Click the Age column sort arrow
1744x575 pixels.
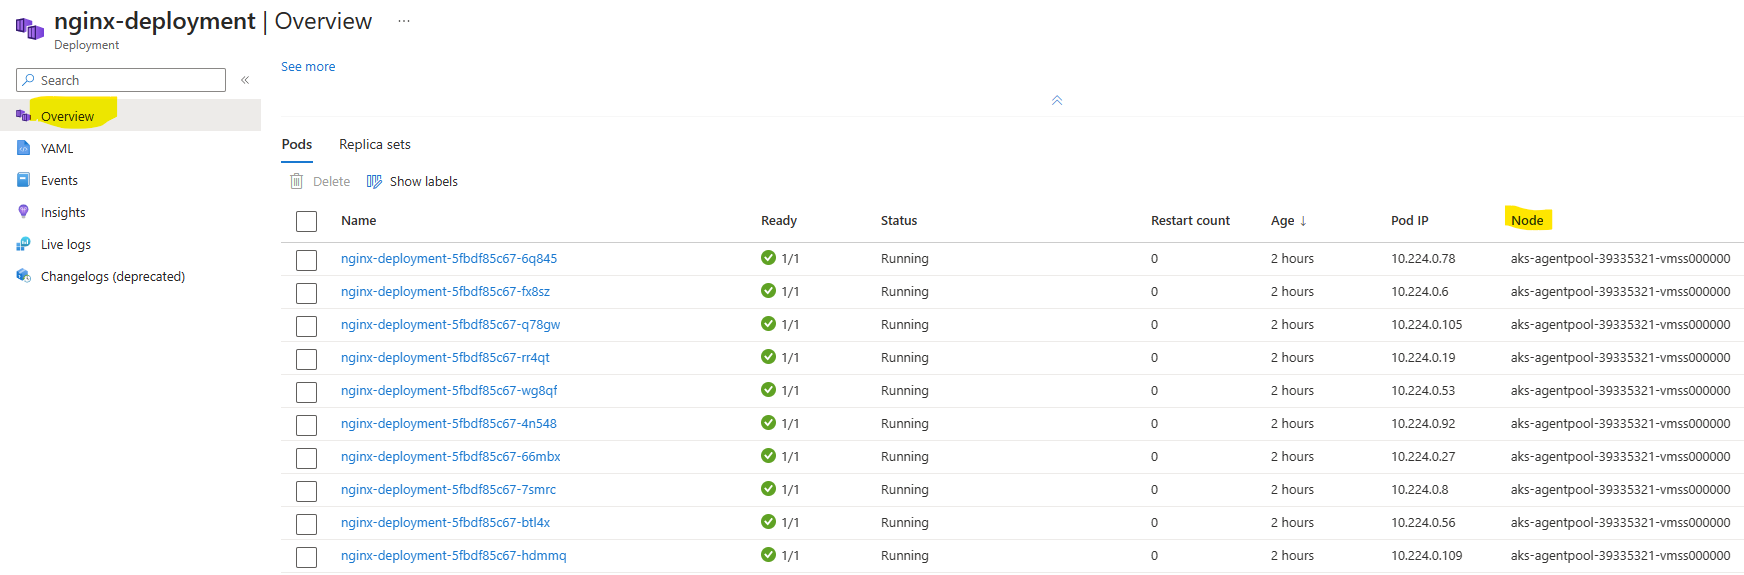1303,221
